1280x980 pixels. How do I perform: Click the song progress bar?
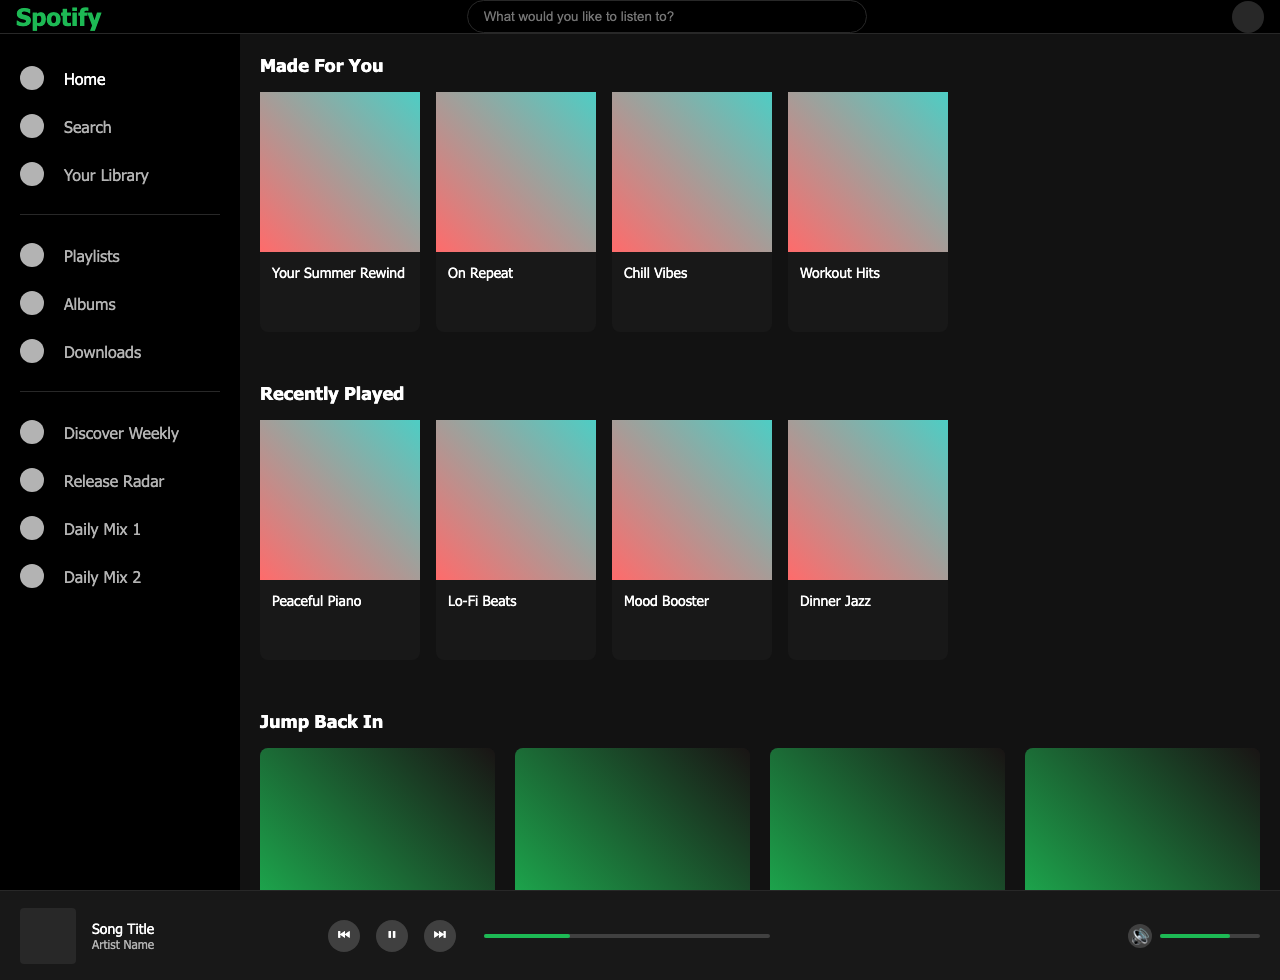click(x=626, y=936)
